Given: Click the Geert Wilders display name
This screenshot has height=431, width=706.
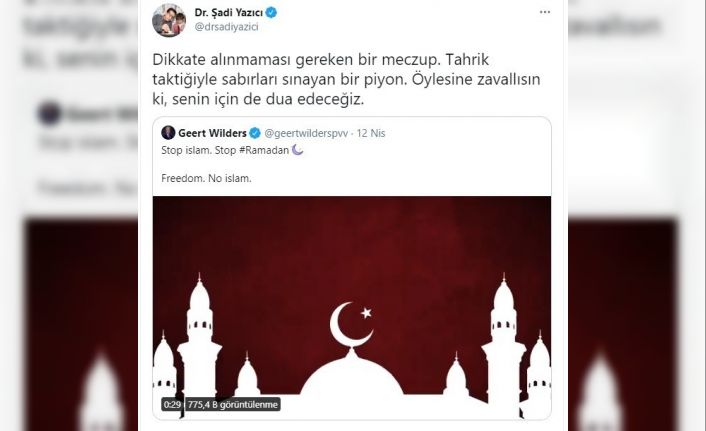Looking at the screenshot, I should tap(212, 133).
